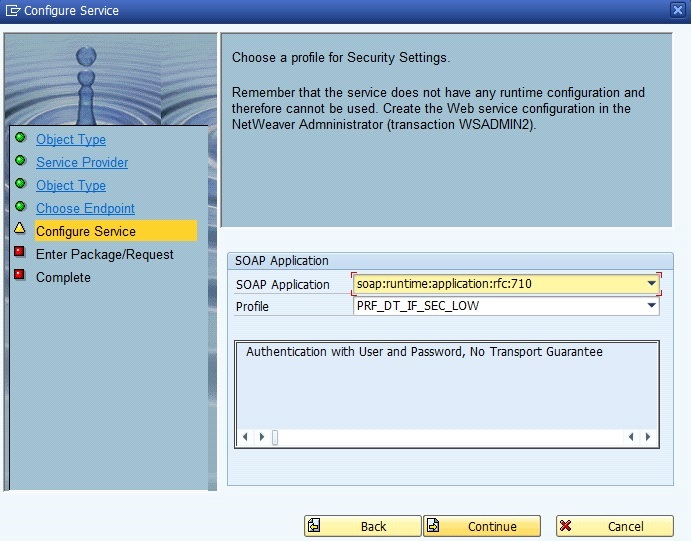Click the Configure Service title bar icon
692x541 pixels.
pyautogui.click(x=12, y=11)
